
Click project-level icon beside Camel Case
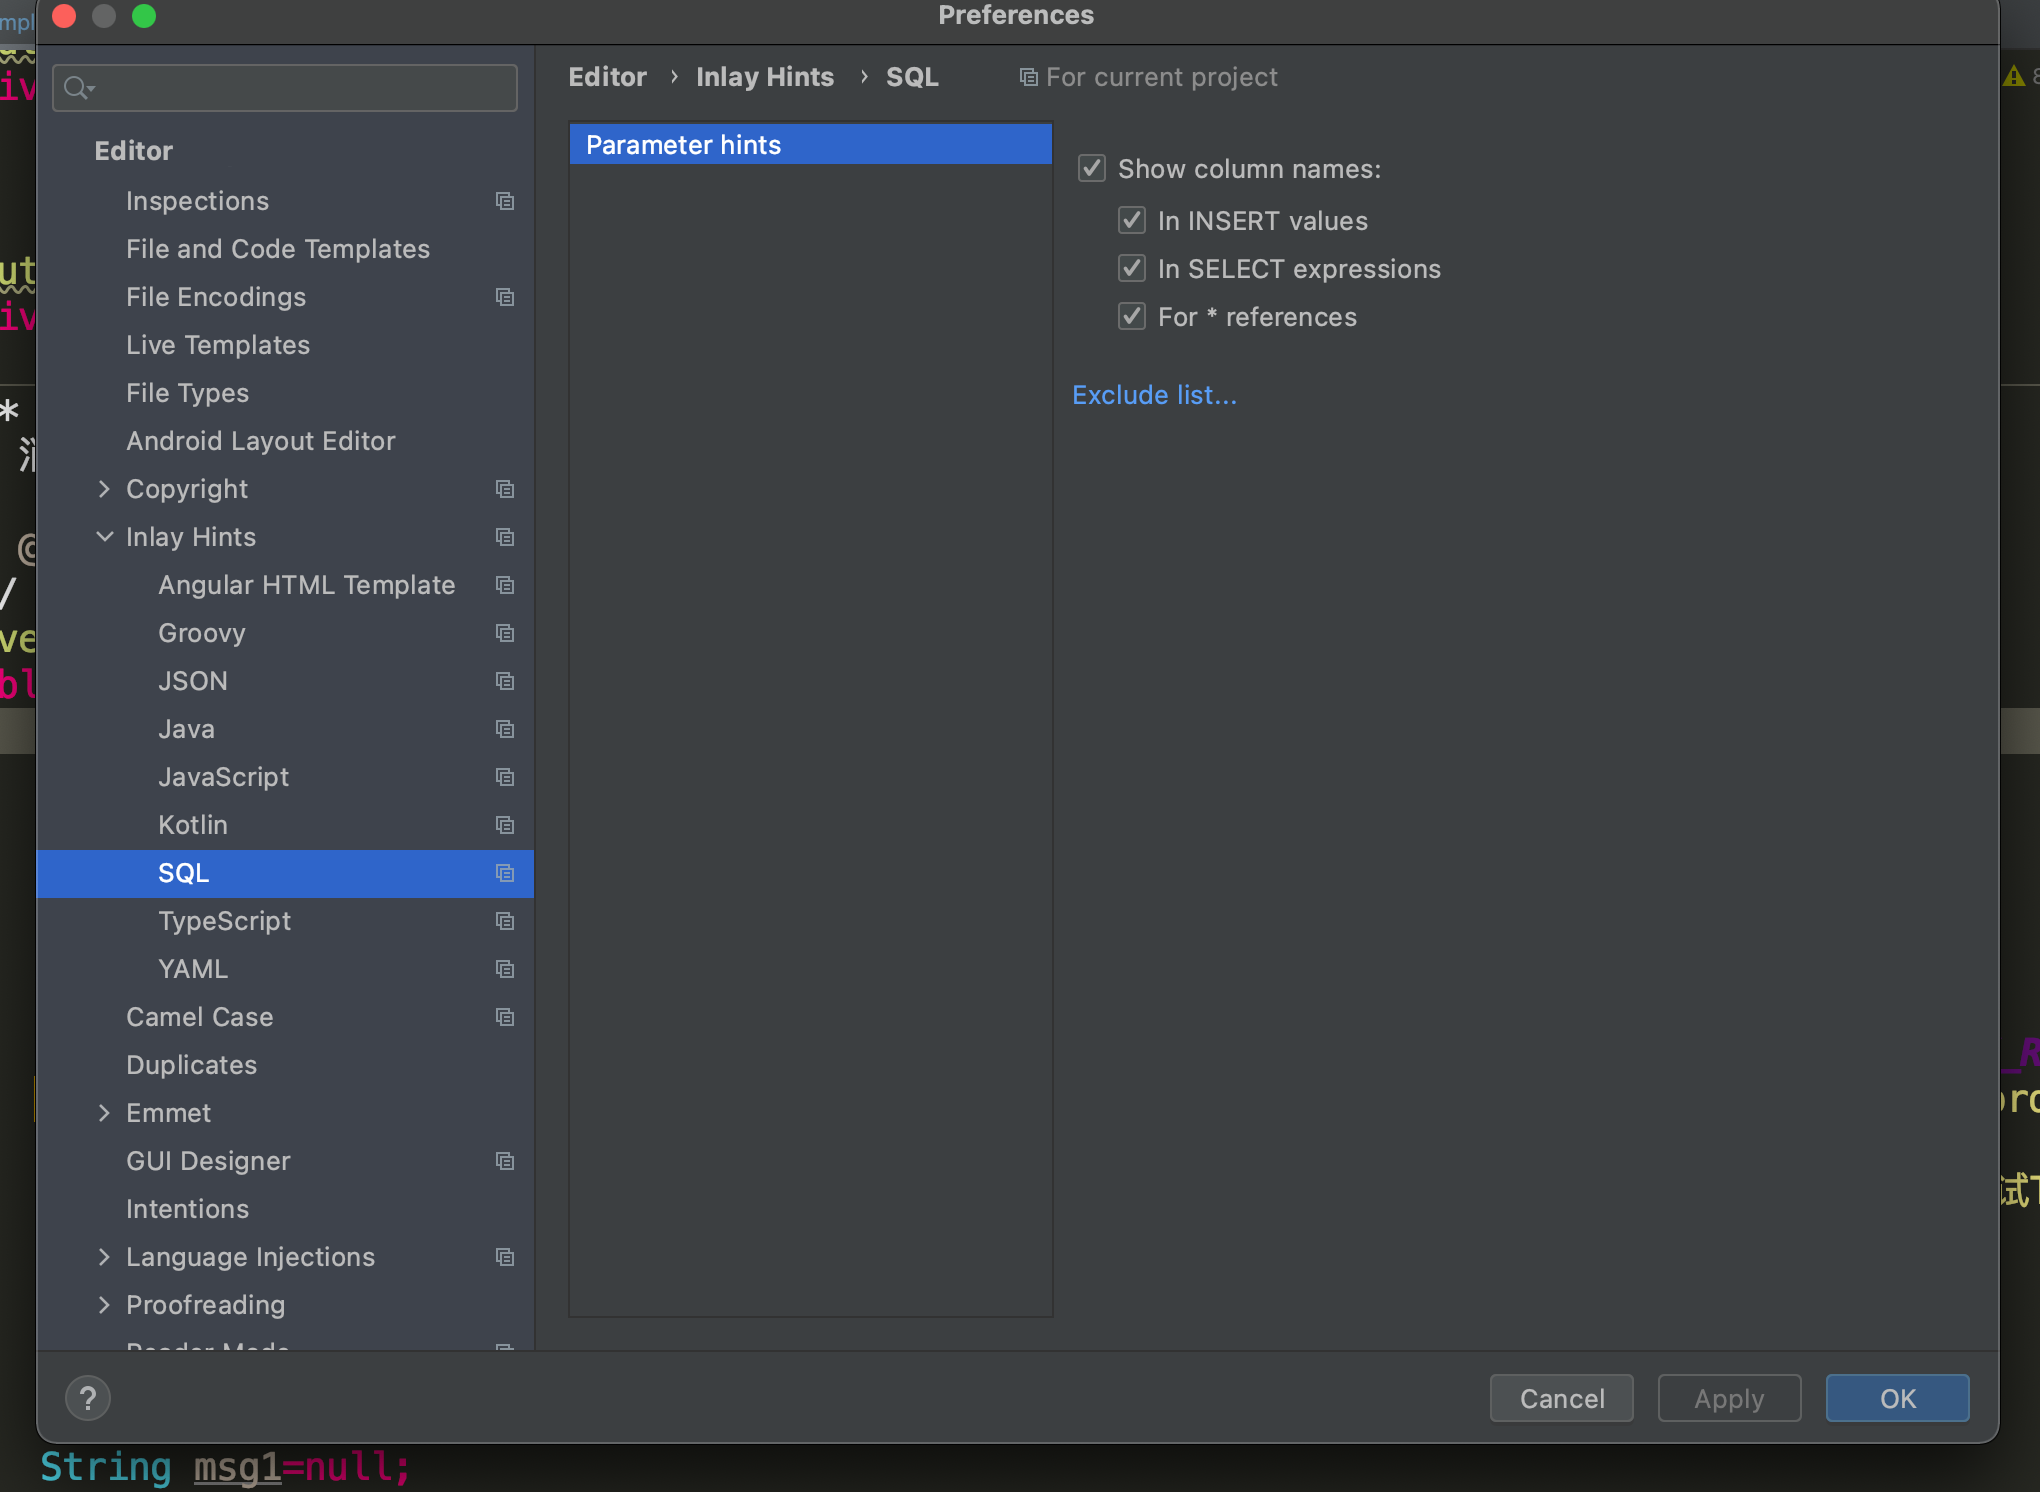pyautogui.click(x=505, y=1017)
